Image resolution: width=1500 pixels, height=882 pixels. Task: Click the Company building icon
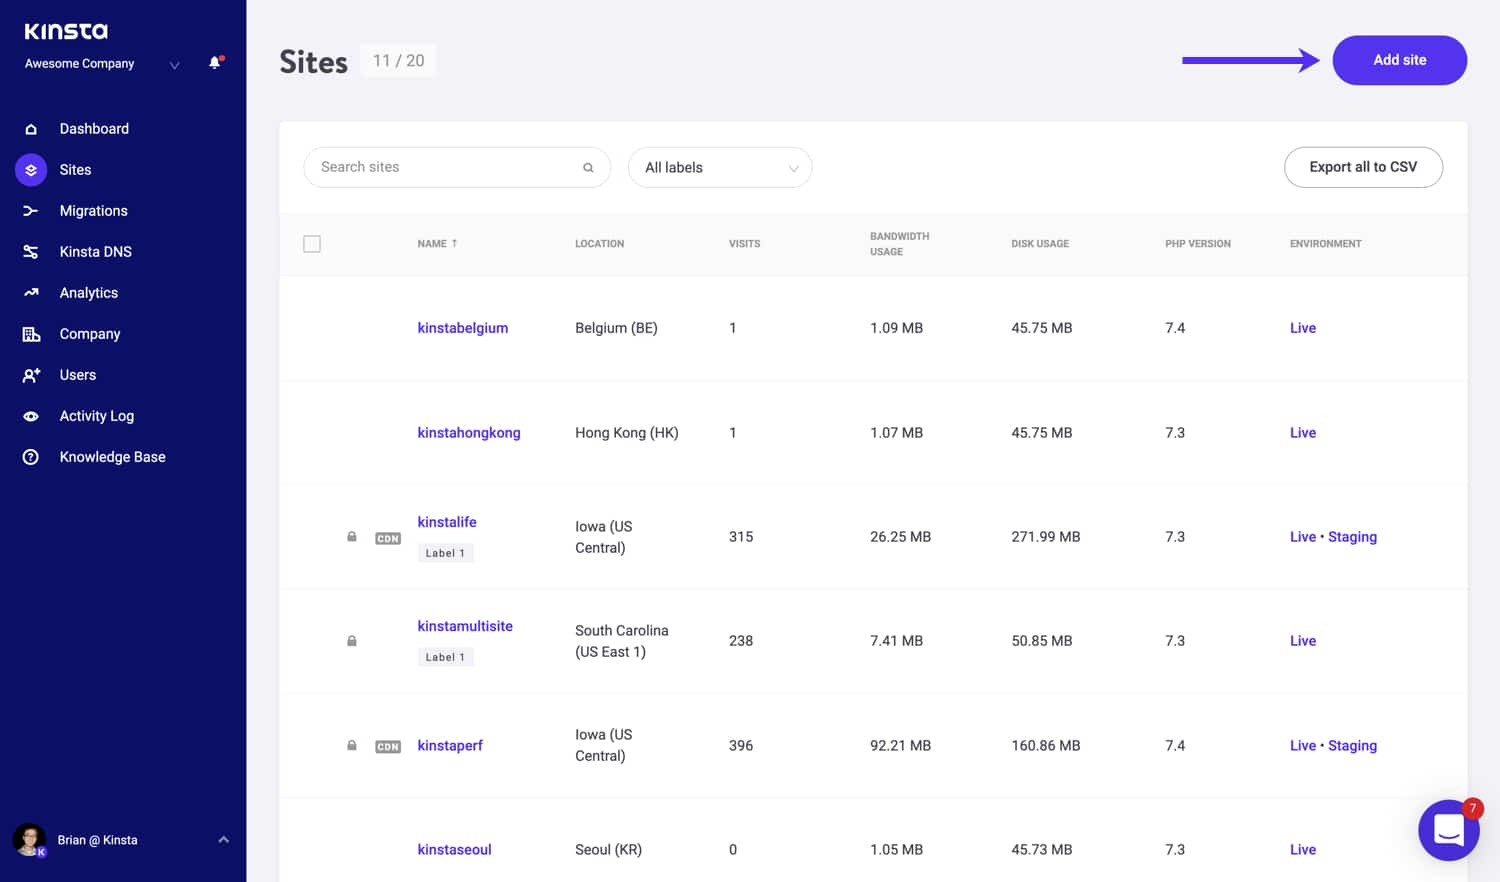click(31, 333)
